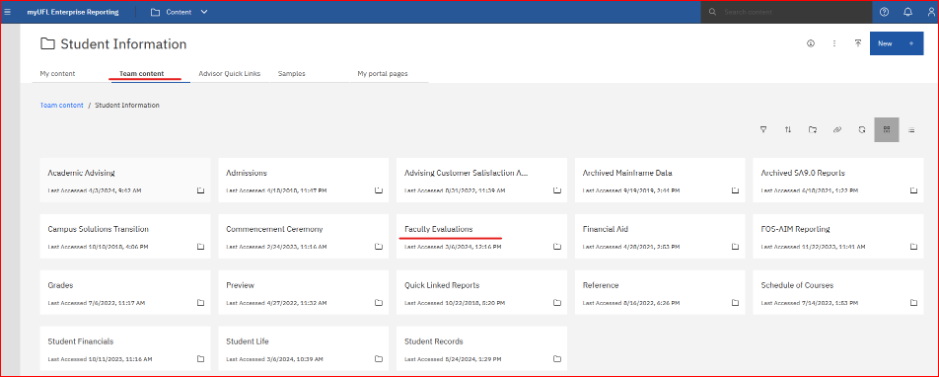
Task: Click the filter funnel icon
Action: [x=763, y=129]
